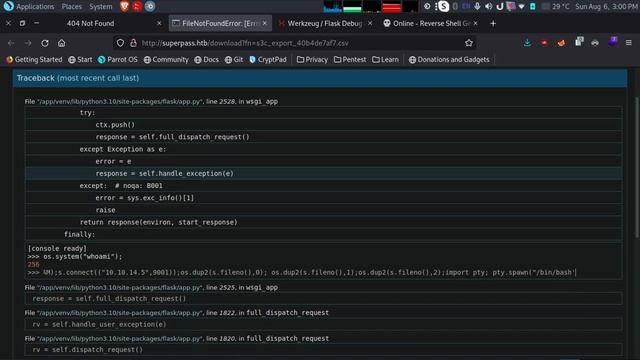Open the Firefox downloads panel
This screenshot has width=640, height=360.
527,42
